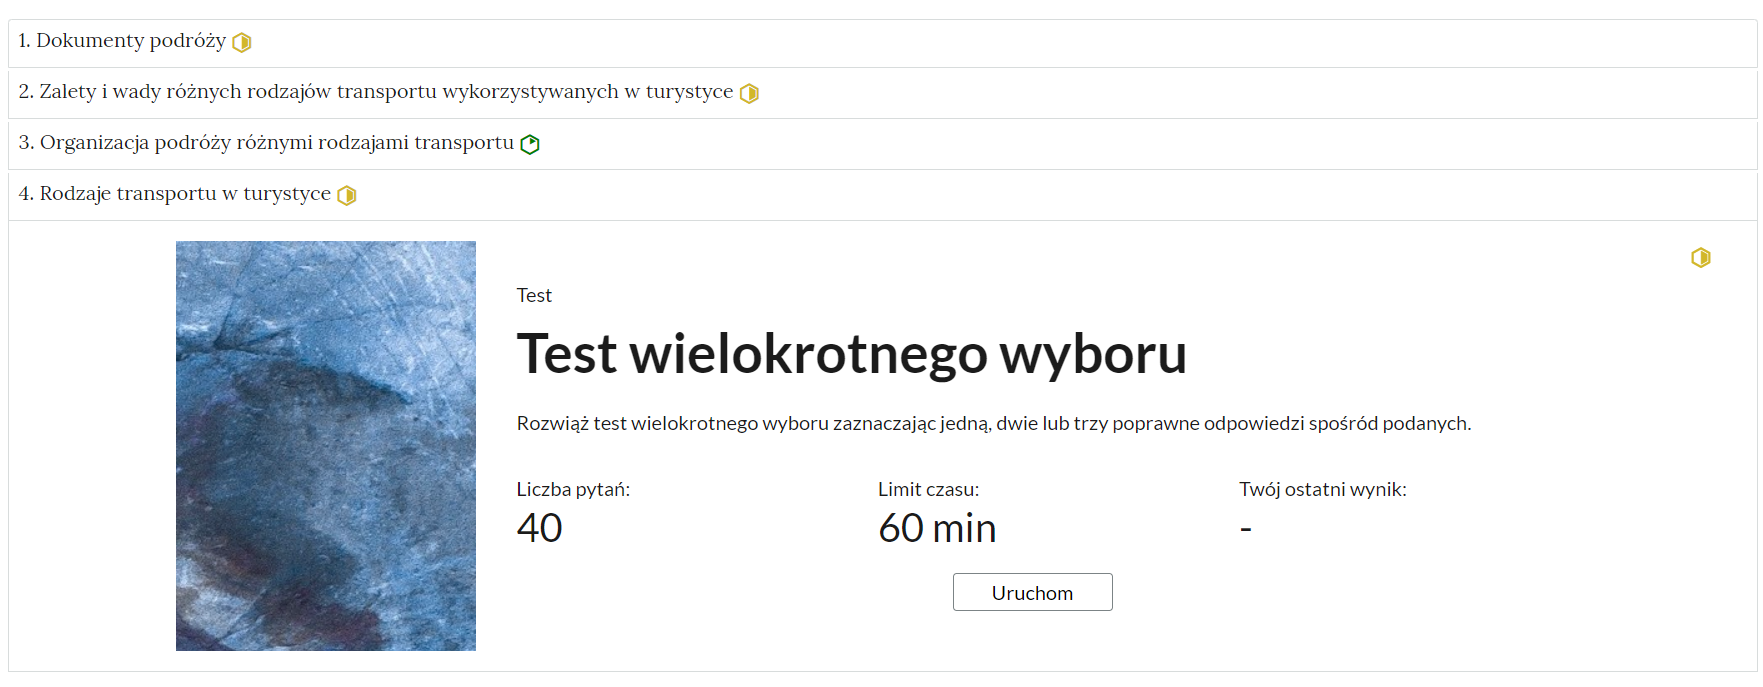Click the 'Liczba pytań:' label
Screen dimensions: 1763x687
click(573, 489)
